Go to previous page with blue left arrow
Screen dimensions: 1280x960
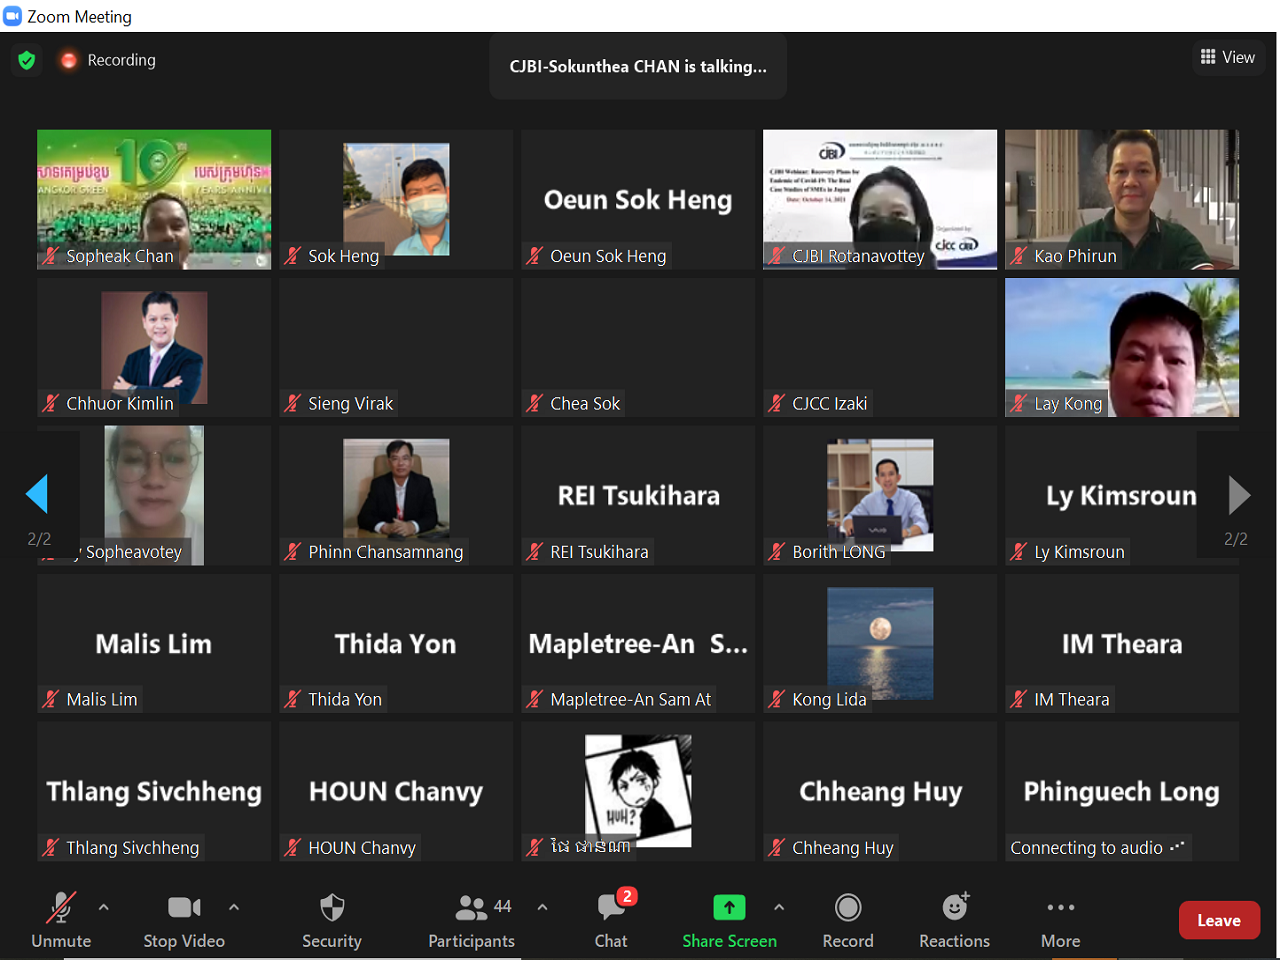click(38, 494)
